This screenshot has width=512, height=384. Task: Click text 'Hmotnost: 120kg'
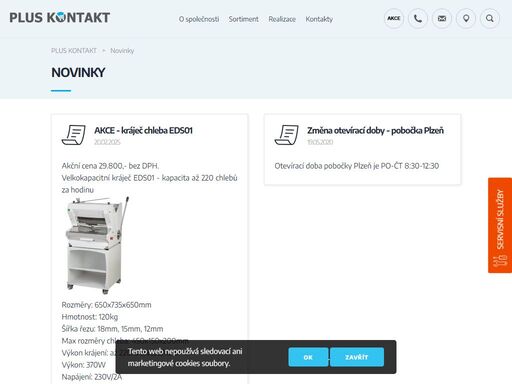pos(90,317)
